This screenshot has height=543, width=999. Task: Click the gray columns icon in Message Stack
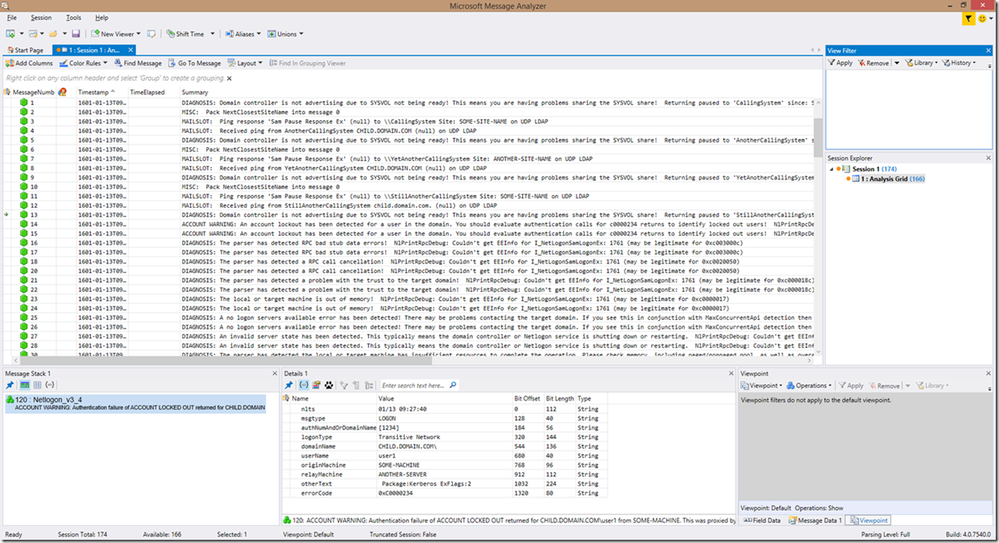click(38, 385)
